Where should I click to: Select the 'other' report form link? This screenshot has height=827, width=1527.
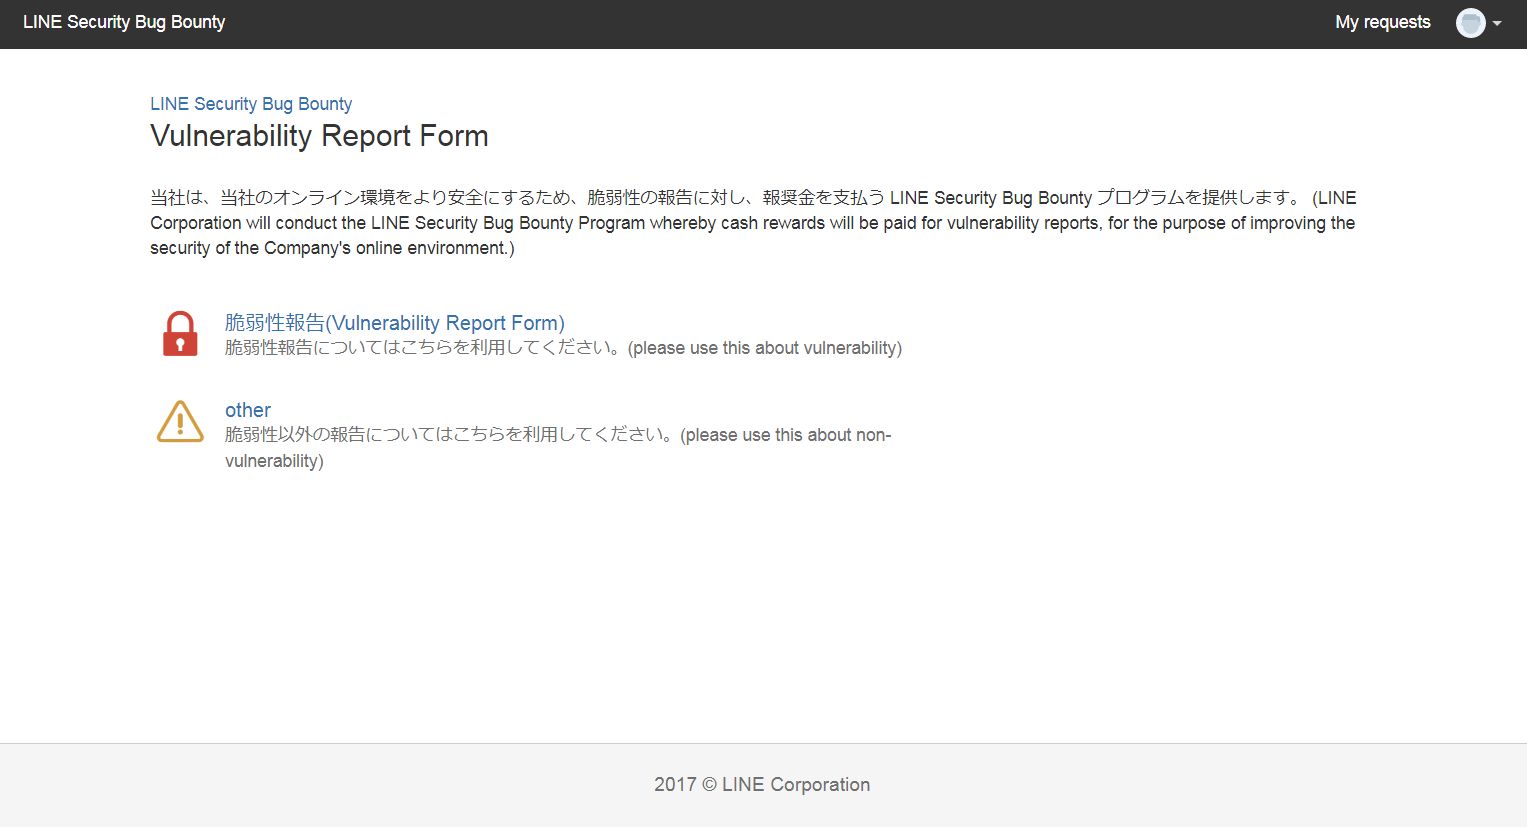248,410
